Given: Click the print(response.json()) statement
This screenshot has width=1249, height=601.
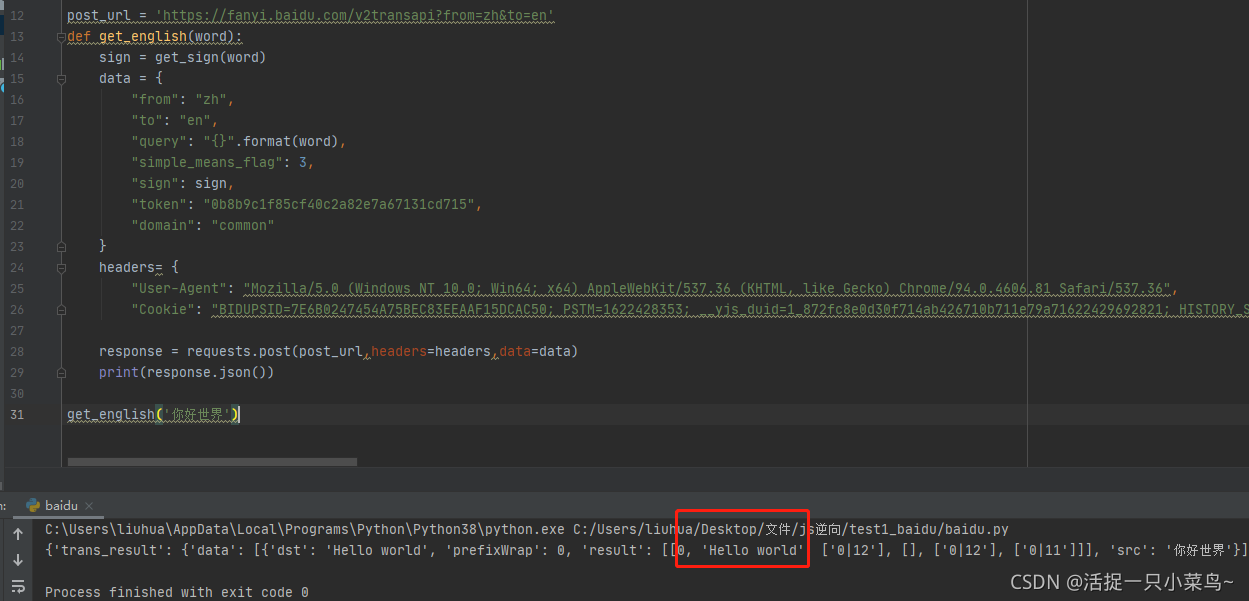Looking at the screenshot, I should (186, 372).
